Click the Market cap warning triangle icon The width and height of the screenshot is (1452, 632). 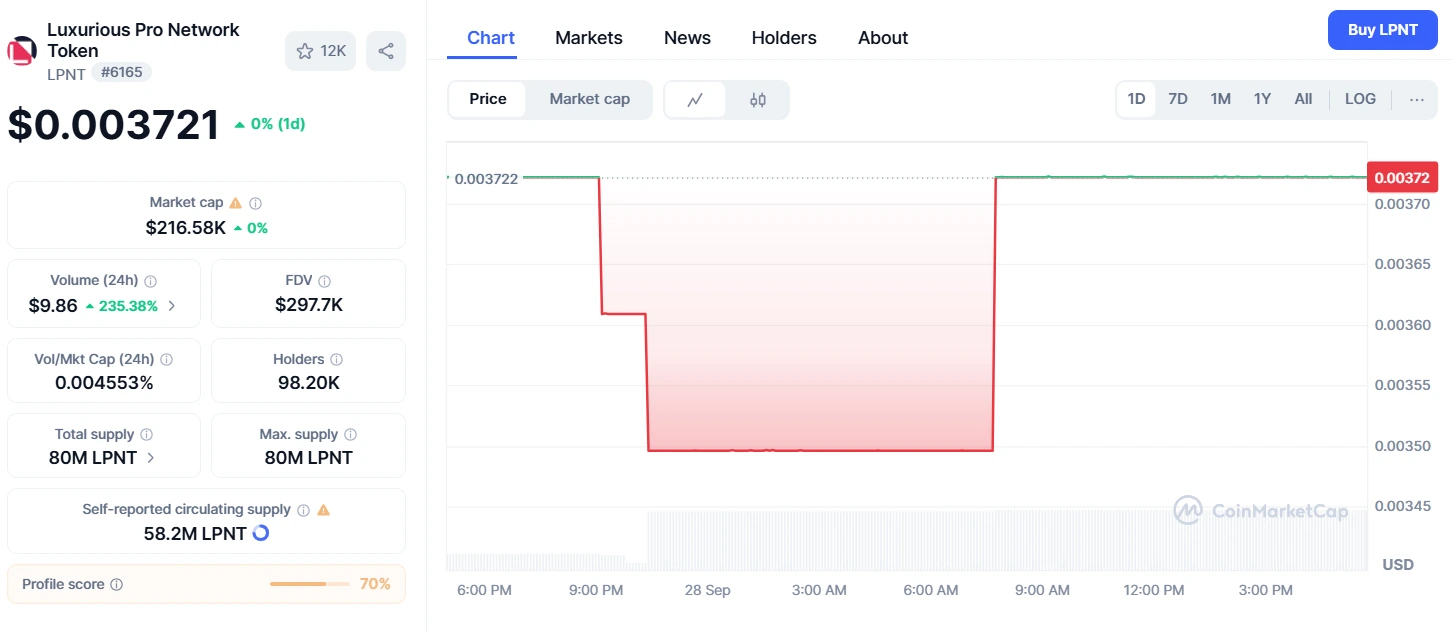235,203
